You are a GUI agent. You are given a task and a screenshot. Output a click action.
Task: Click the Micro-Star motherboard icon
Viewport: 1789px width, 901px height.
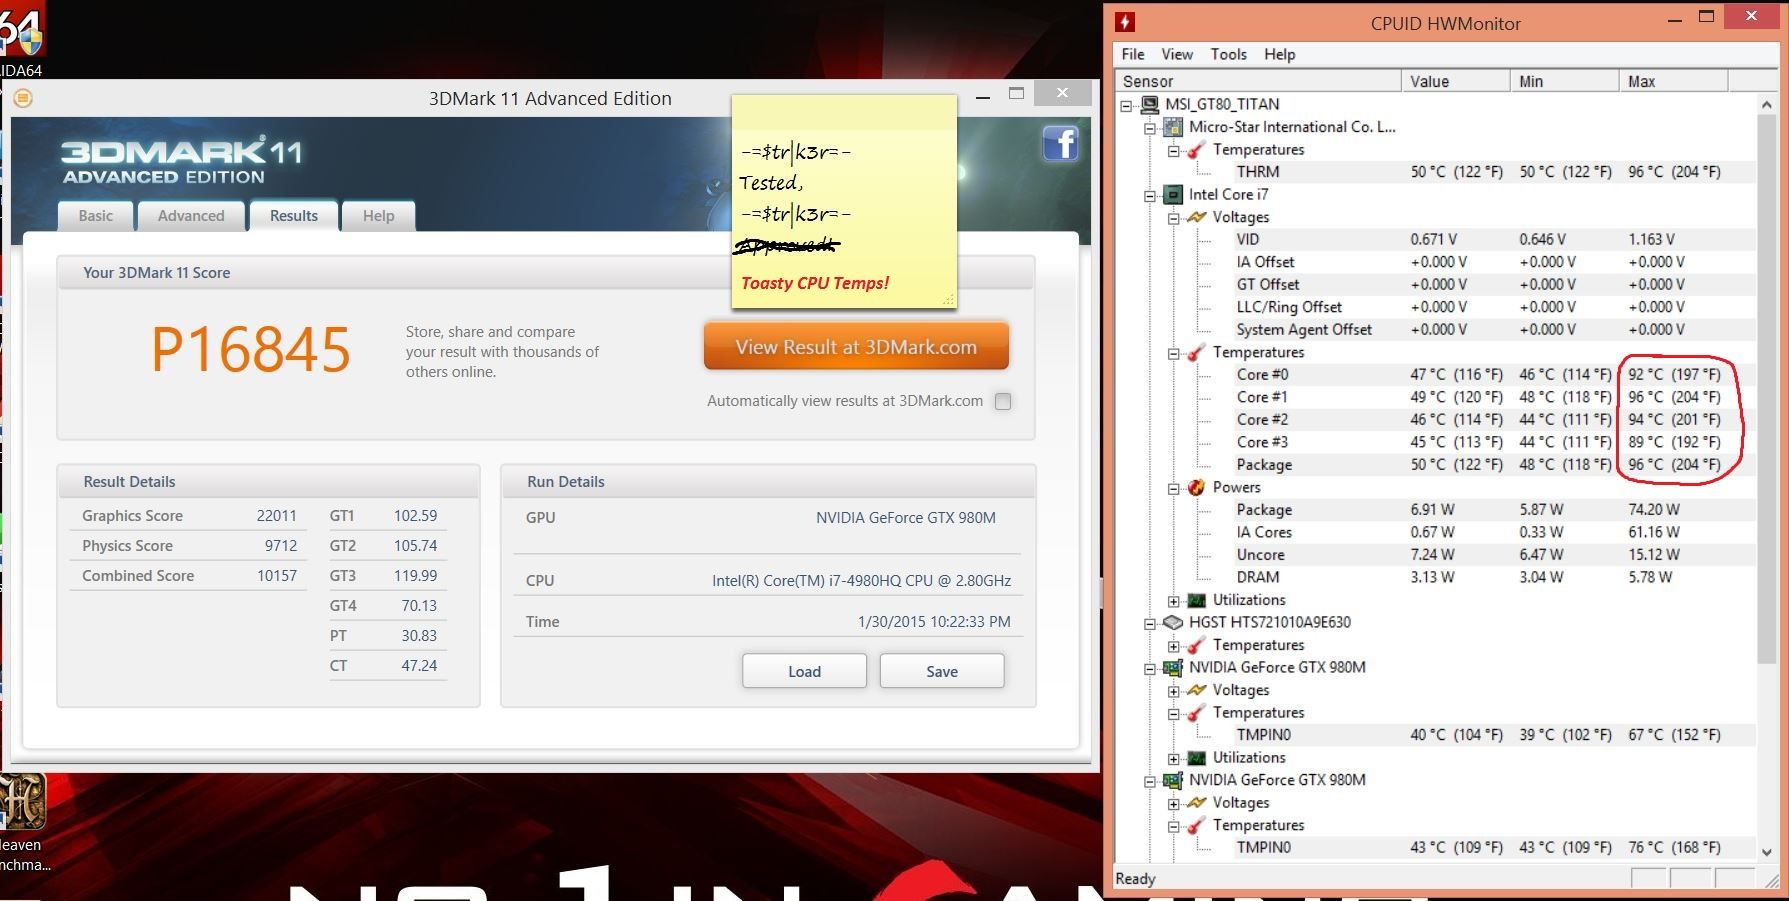click(1173, 127)
